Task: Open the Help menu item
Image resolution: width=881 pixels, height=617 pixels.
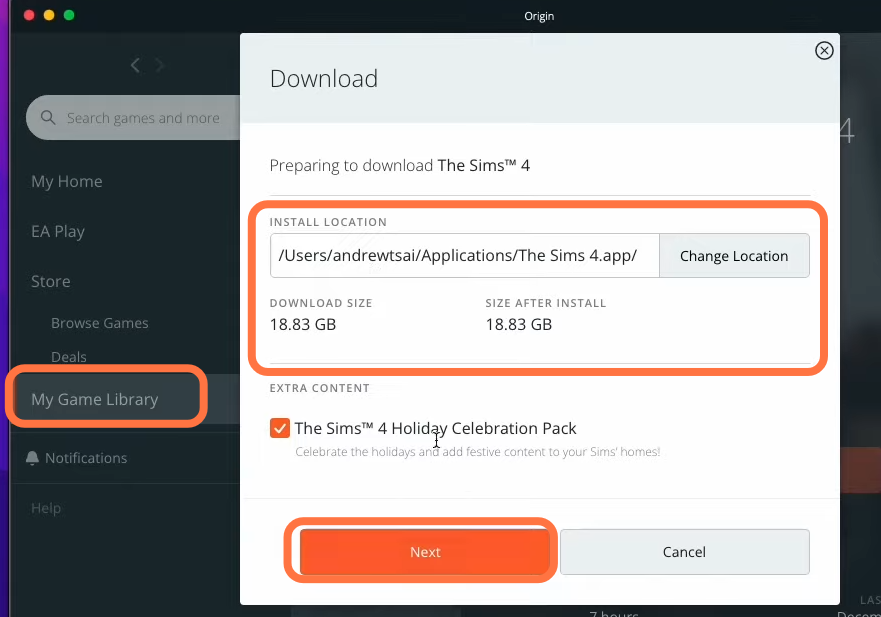Action: (46, 508)
